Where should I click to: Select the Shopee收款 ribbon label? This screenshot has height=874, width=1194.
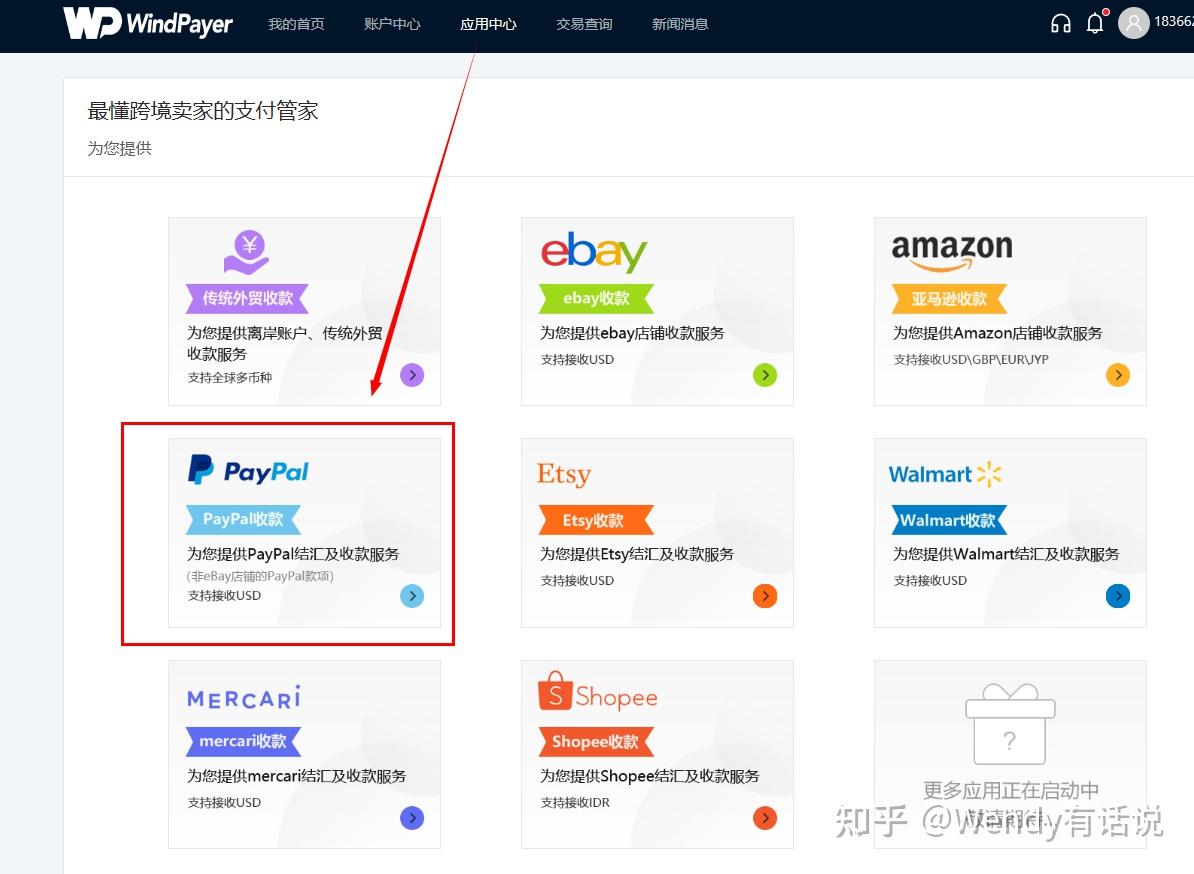pos(596,742)
